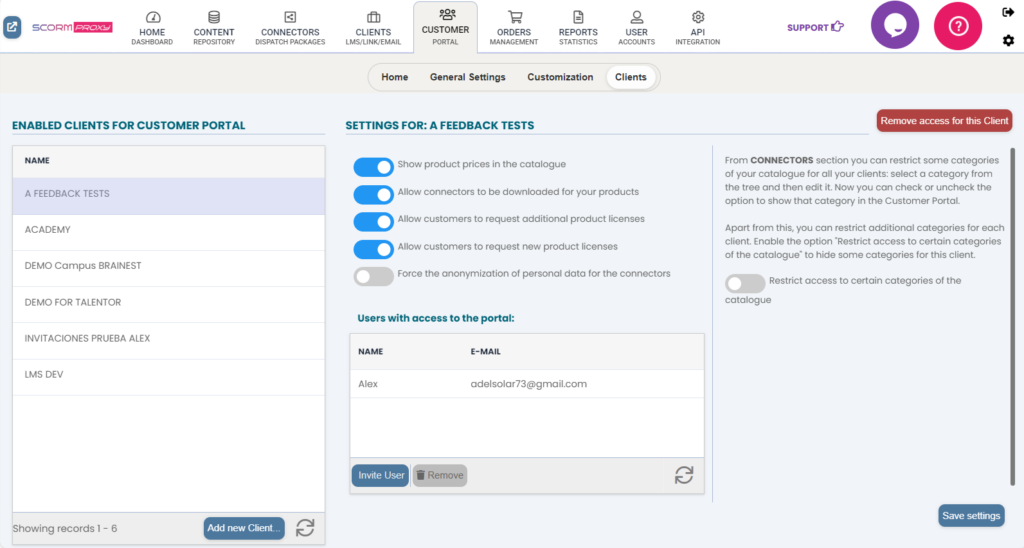Switch to General Settings tab
This screenshot has height=548, width=1024.
[x=468, y=77]
